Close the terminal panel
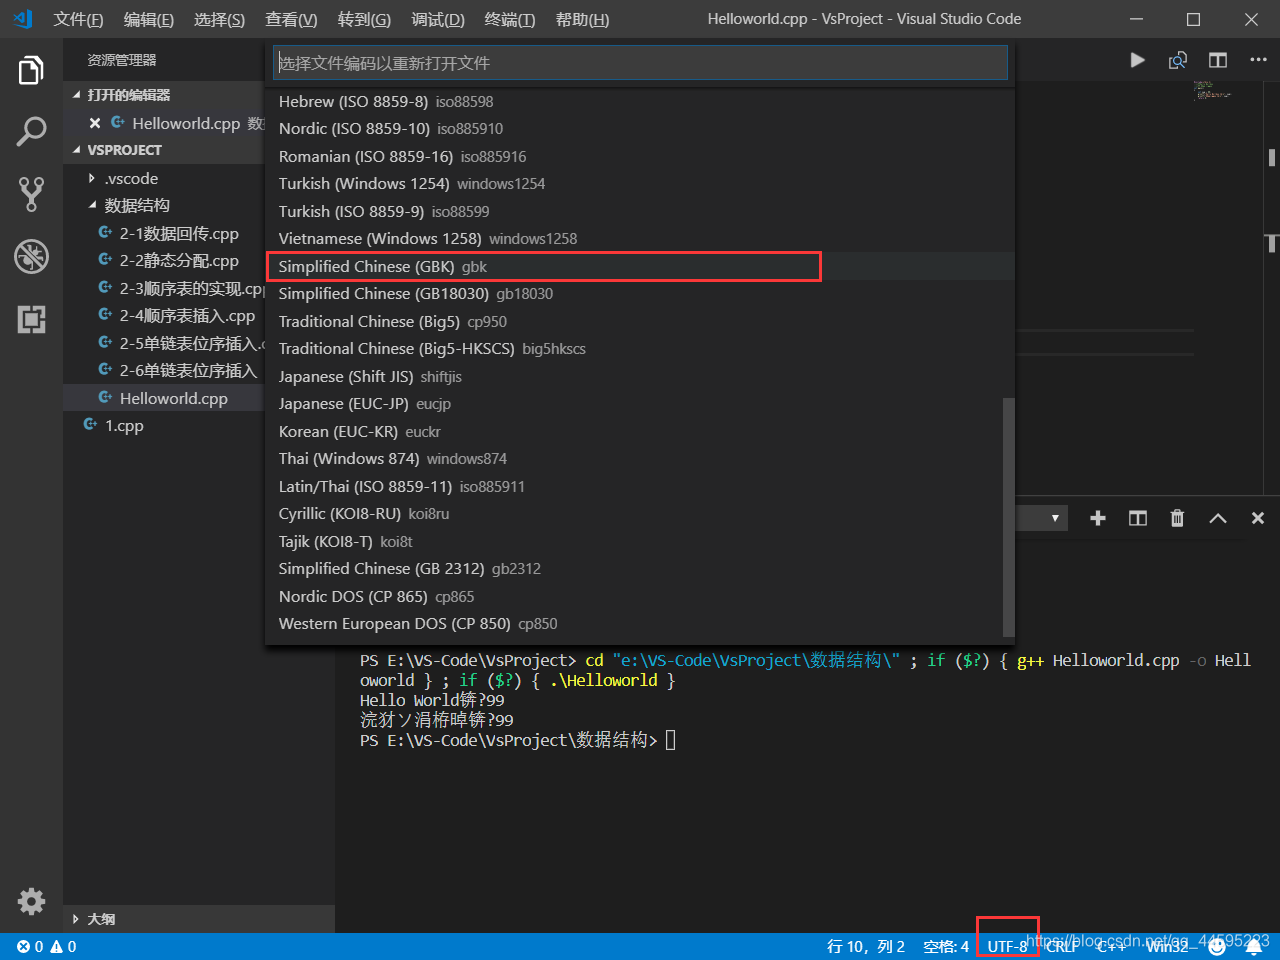 point(1258,518)
